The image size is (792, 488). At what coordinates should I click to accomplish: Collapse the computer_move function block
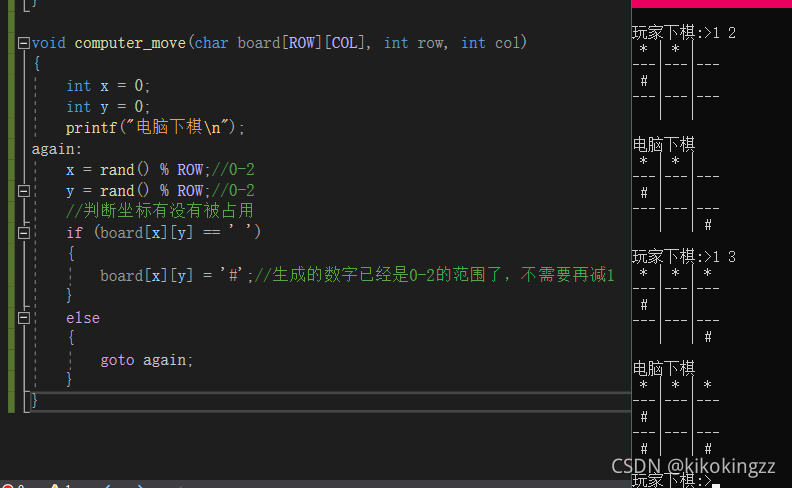24,43
